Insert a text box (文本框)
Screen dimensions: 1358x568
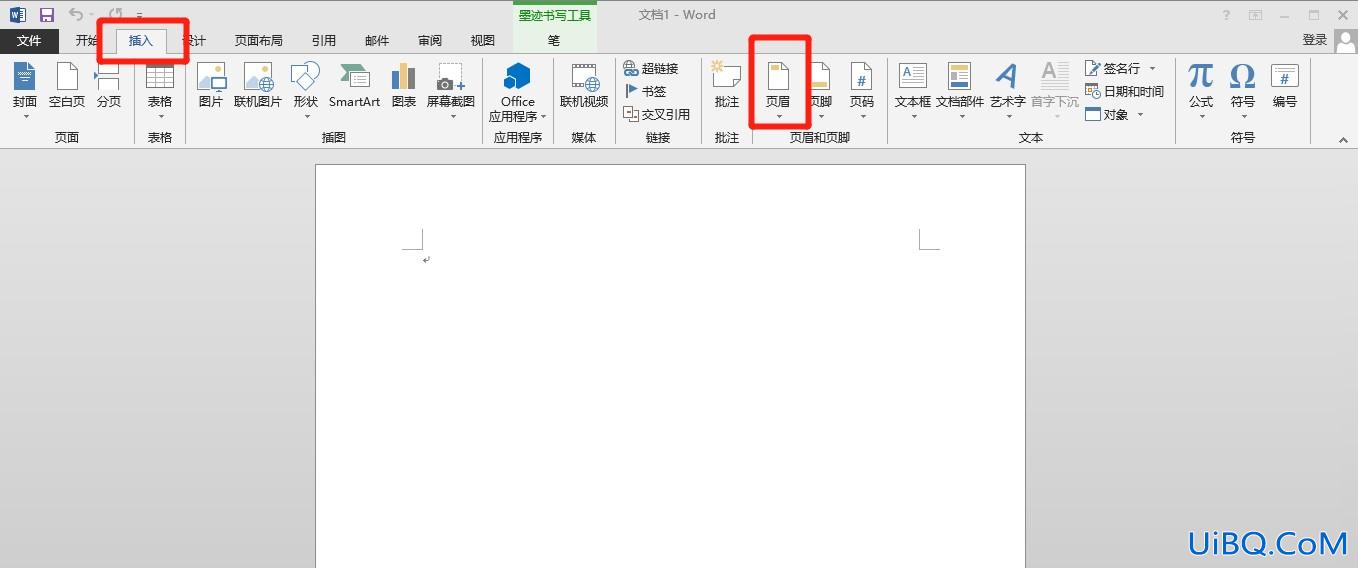(913, 91)
